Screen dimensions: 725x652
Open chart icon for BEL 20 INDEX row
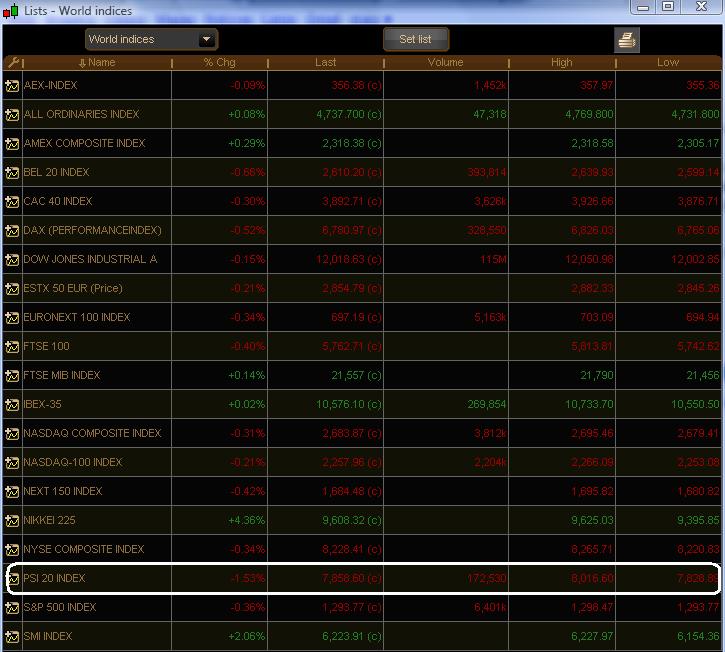tap(12, 172)
